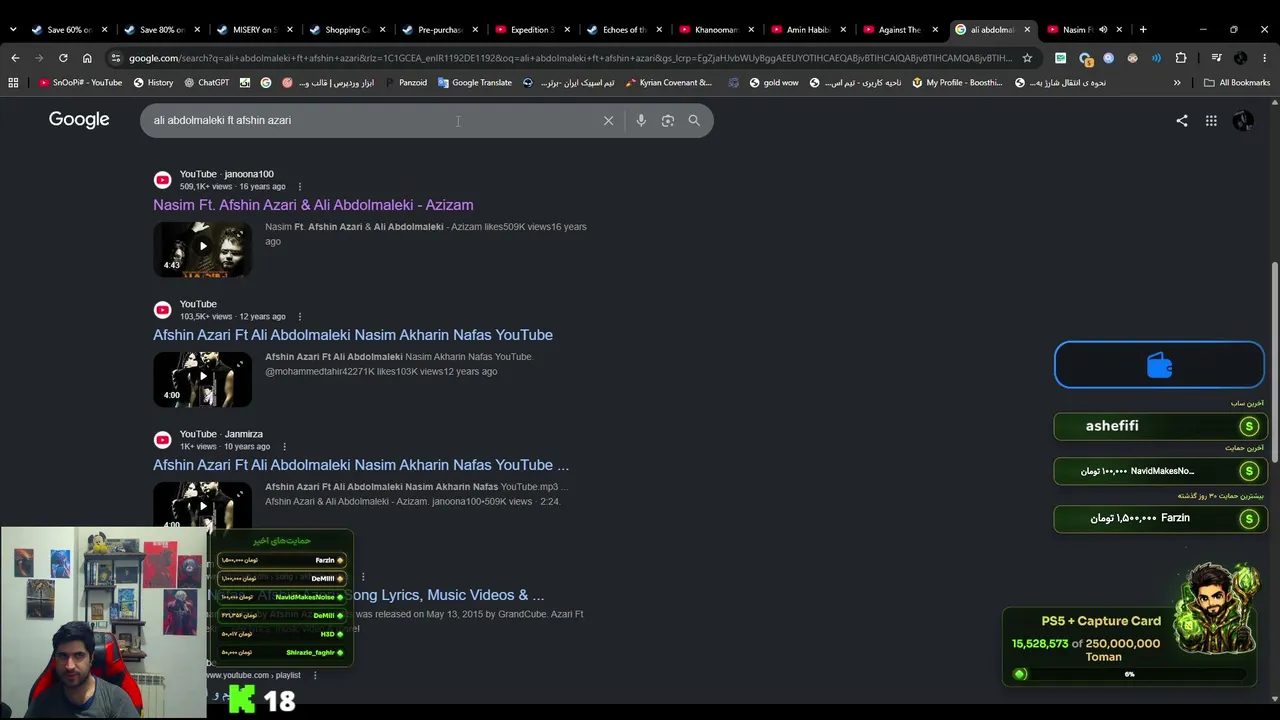The height and width of the screenshot is (720, 1280).
Task: Switch to the Expedition 33 YouTube tab
Action: [x=531, y=30]
